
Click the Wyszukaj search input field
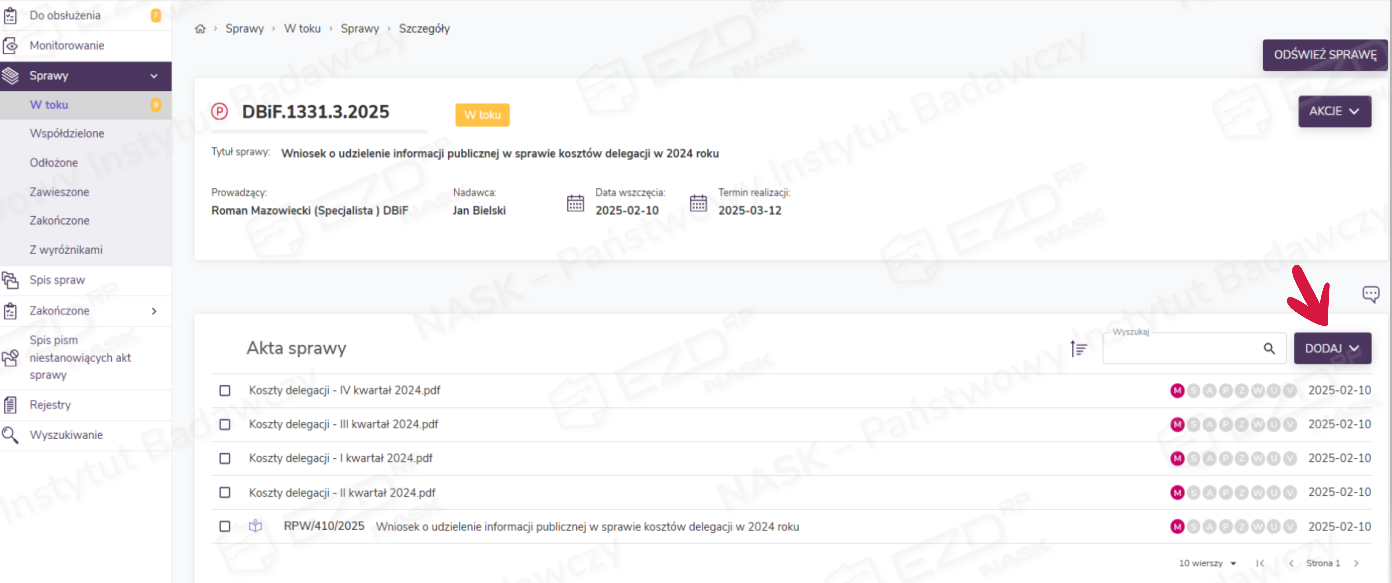pos(1180,349)
